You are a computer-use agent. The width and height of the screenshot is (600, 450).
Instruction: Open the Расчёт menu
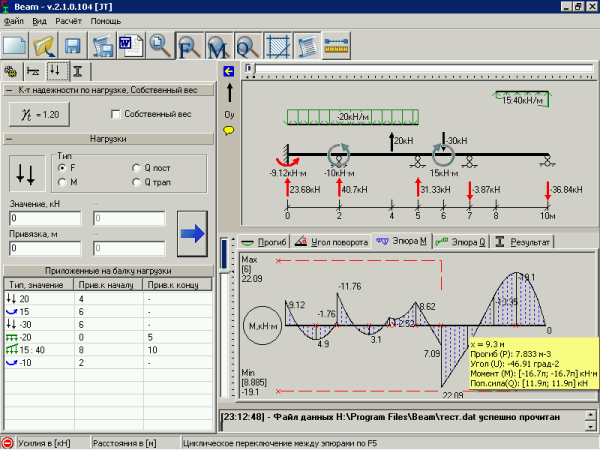(x=68, y=21)
